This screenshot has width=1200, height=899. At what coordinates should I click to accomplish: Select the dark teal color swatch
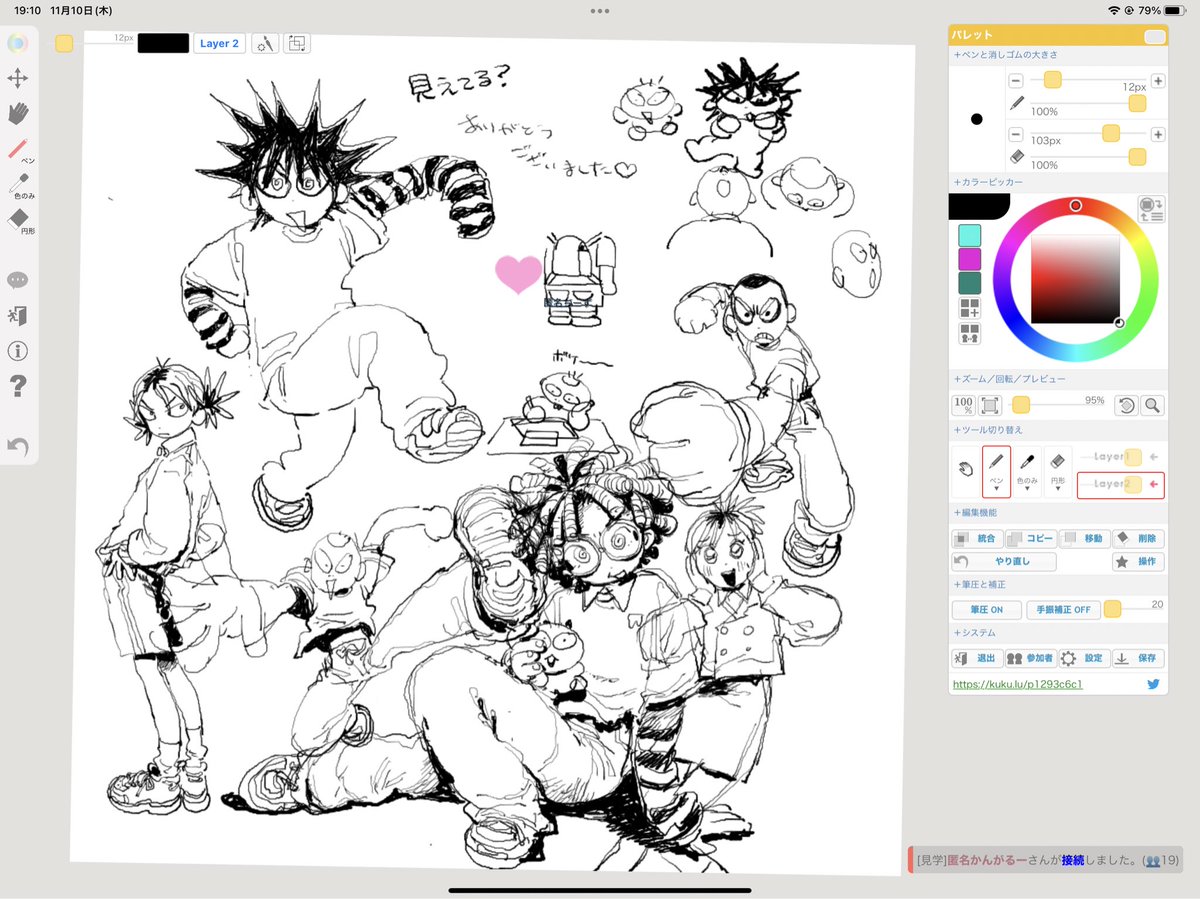969,283
